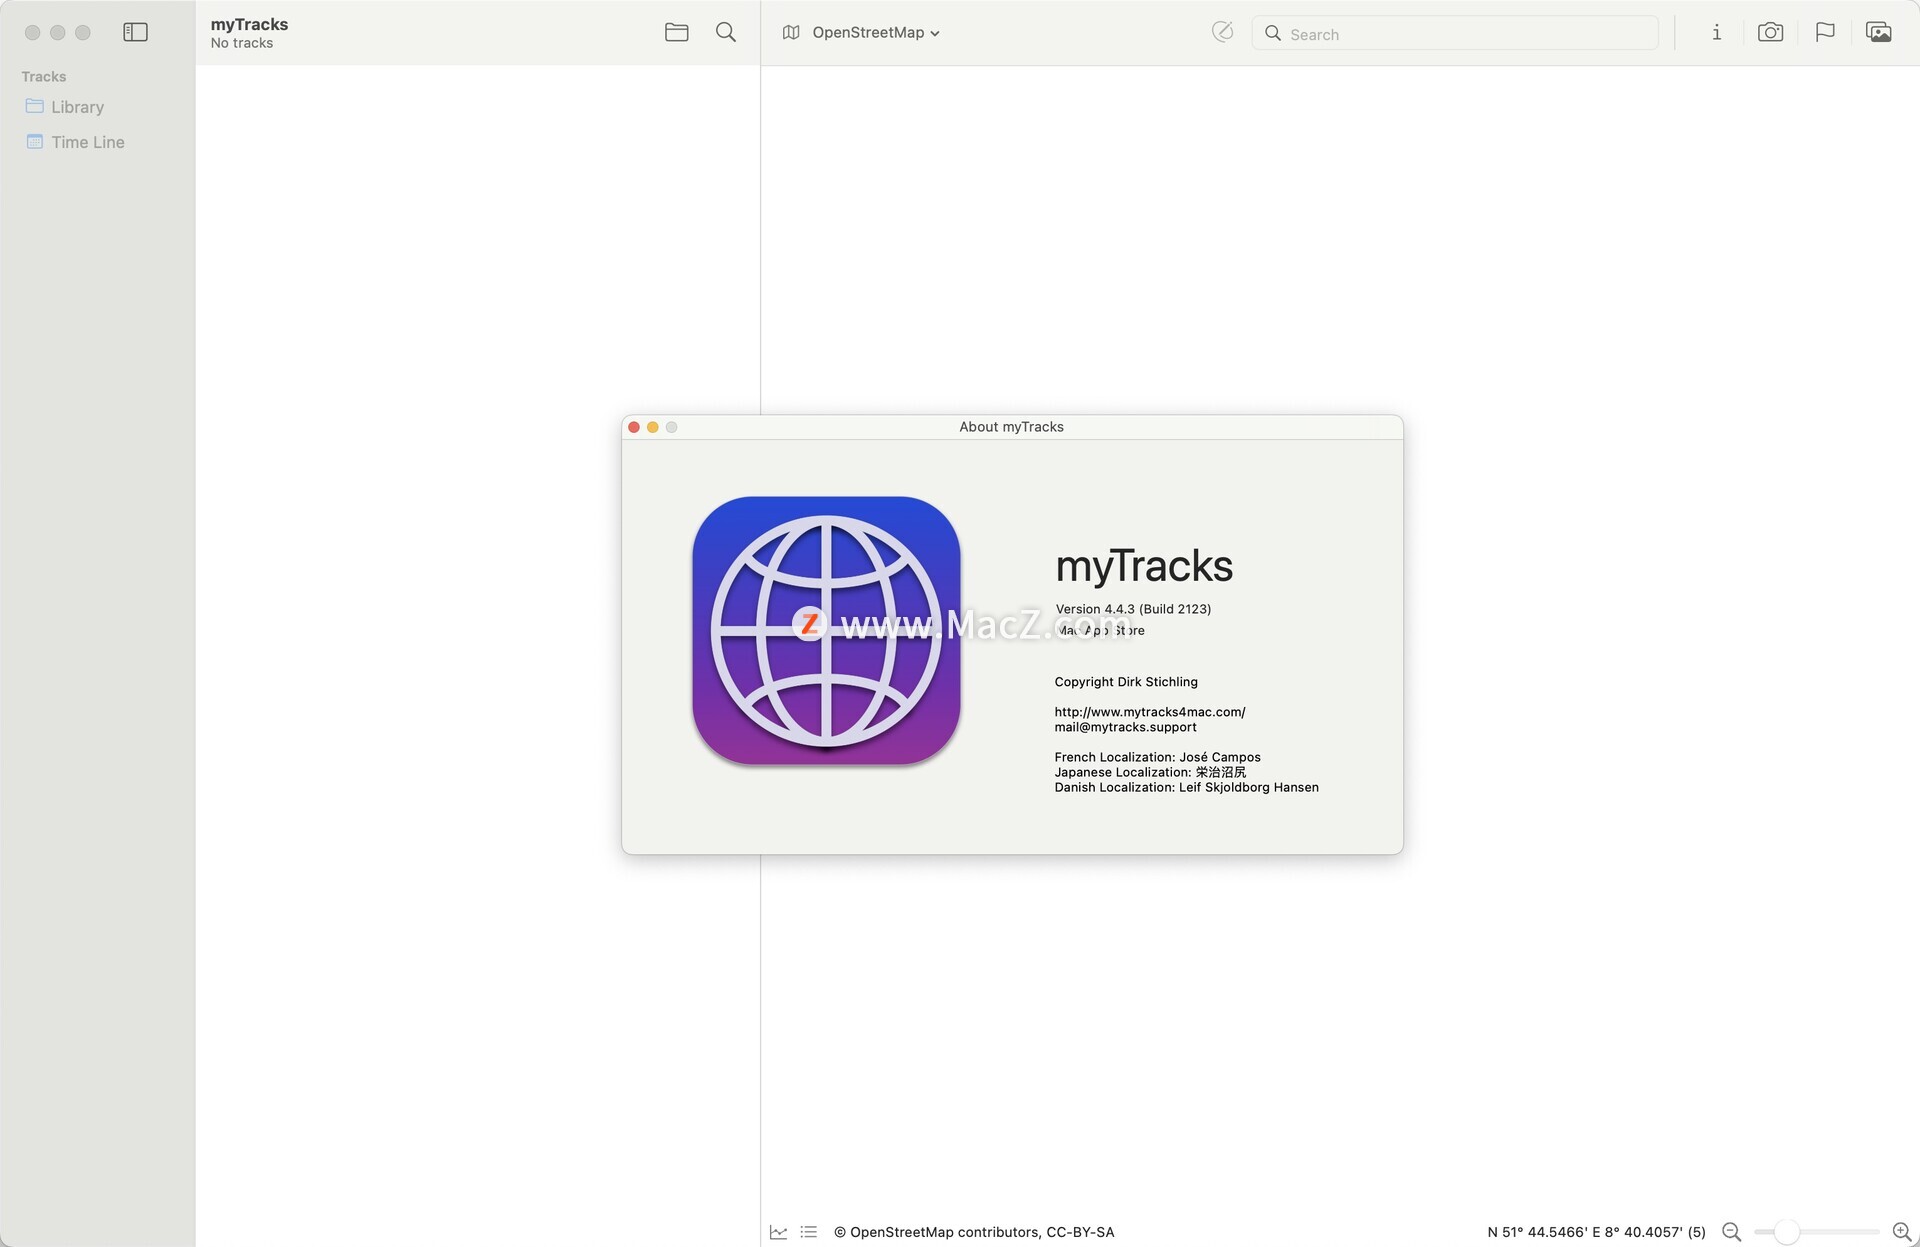Minimize the About myTracks window

coord(653,427)
